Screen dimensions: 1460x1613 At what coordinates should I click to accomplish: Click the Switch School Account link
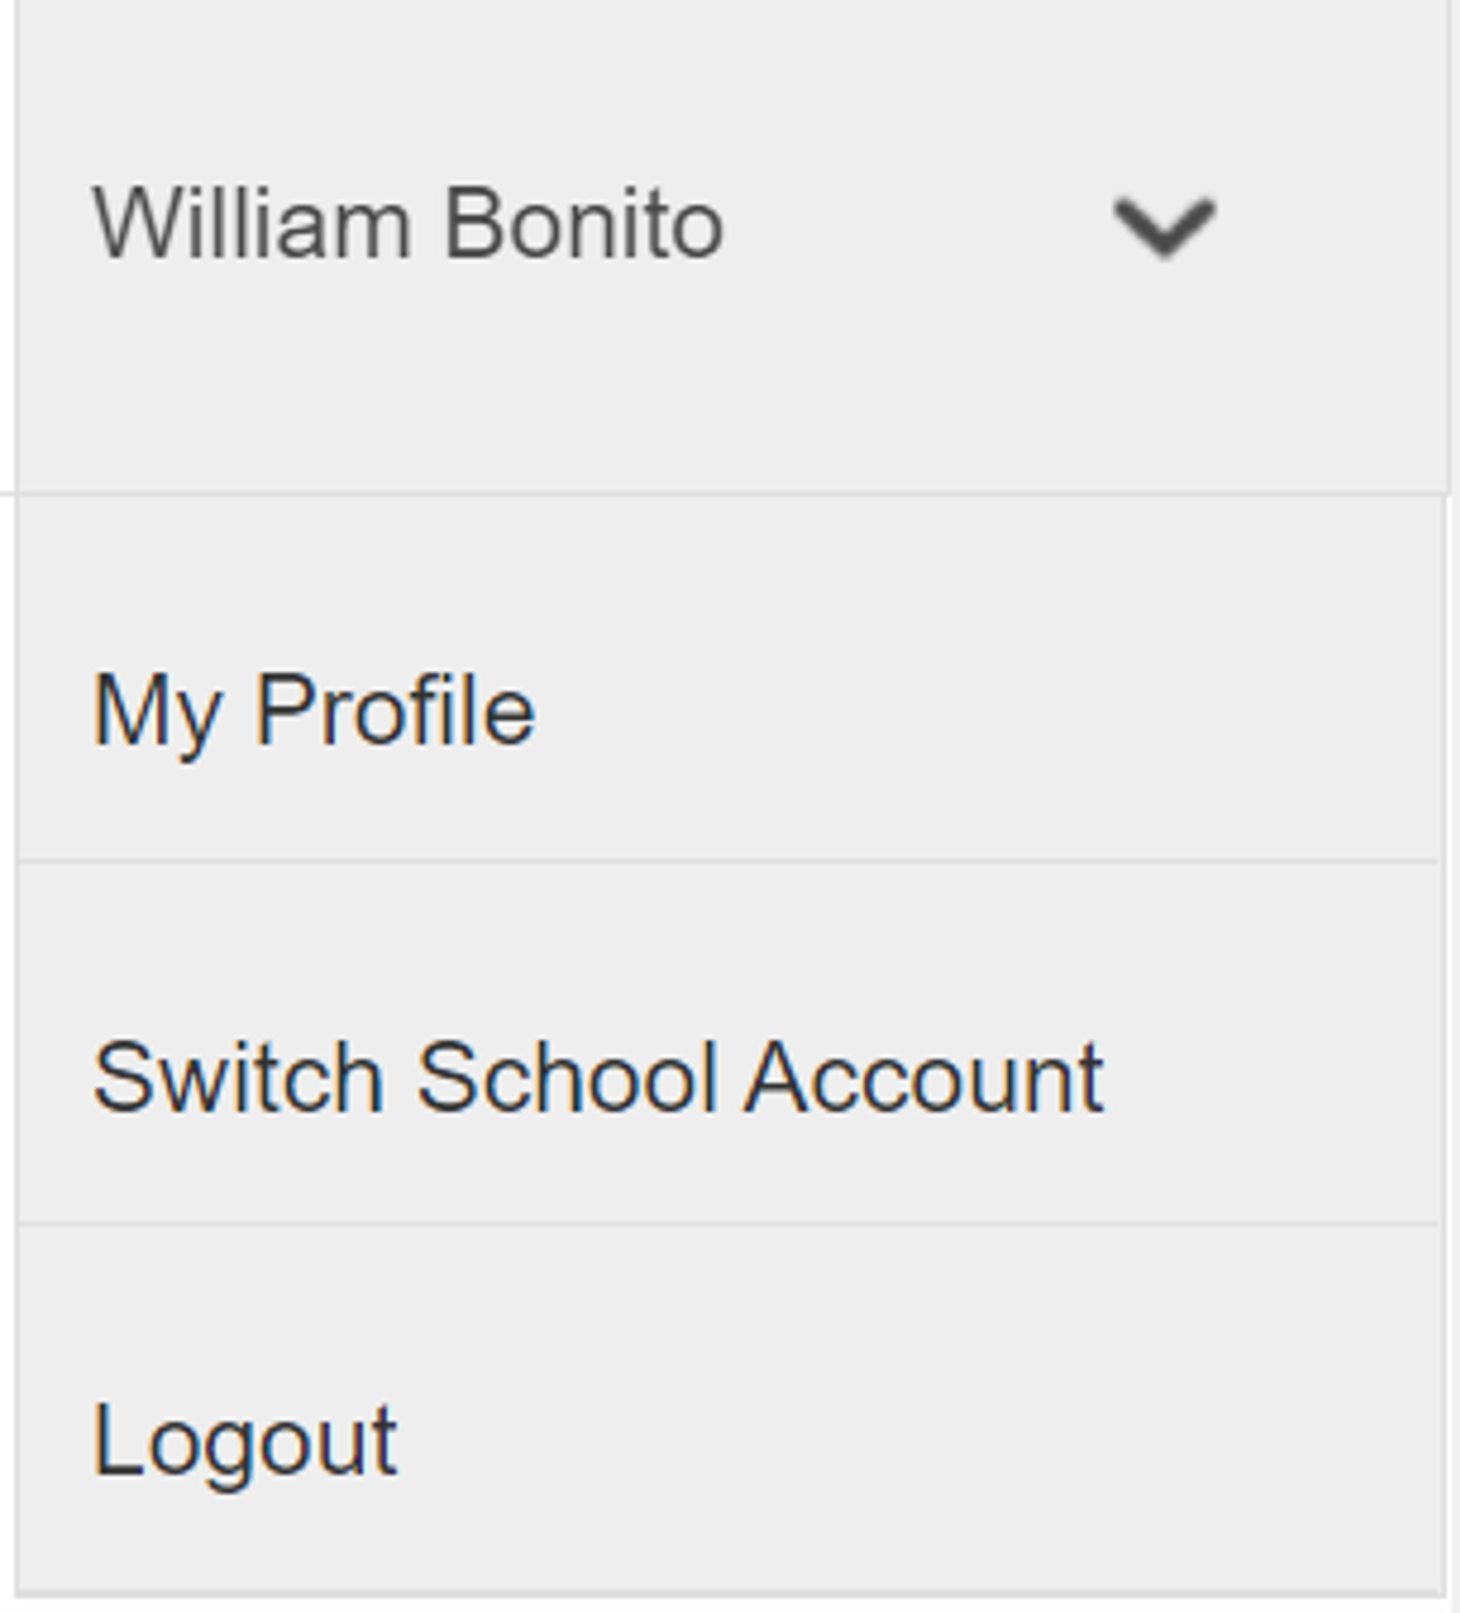(598, 1077)
